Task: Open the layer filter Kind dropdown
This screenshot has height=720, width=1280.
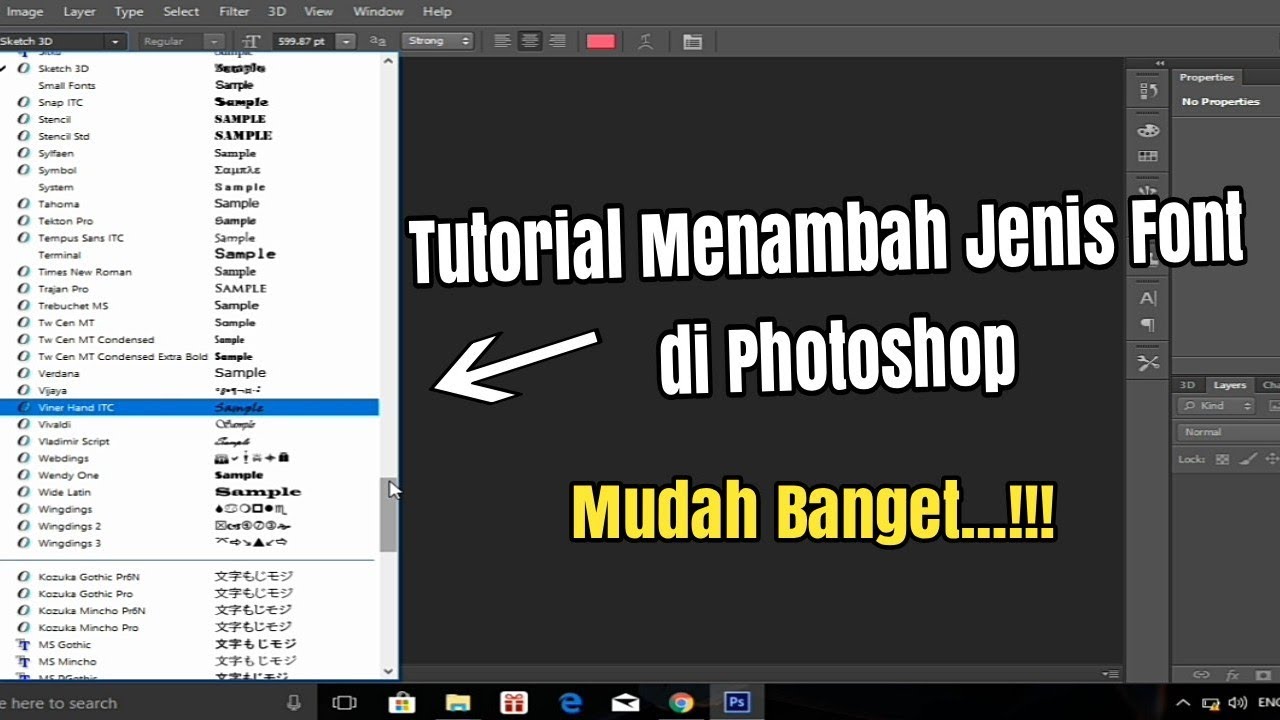Action: pyautogui.click(x=1216, y=406)
